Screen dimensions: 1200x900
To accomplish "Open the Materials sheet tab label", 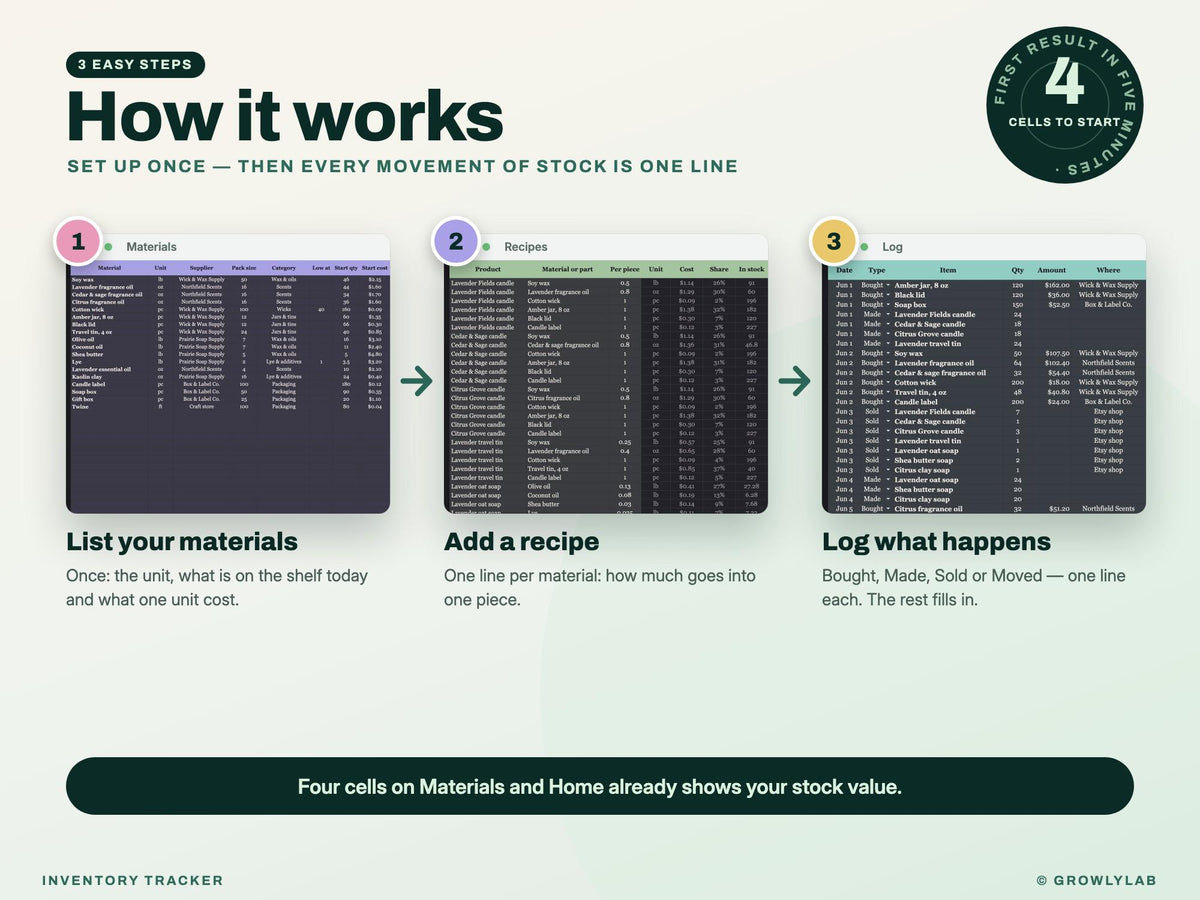I will pyautogui.click(x=151, y=247).
